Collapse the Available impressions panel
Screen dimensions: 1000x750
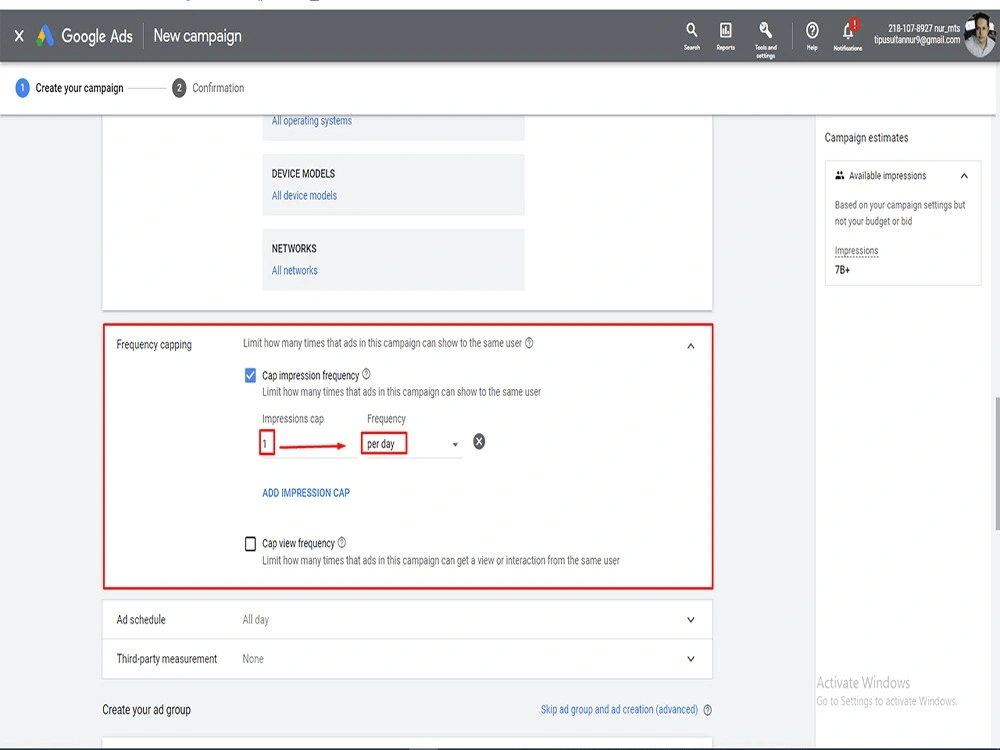(964, 176)
